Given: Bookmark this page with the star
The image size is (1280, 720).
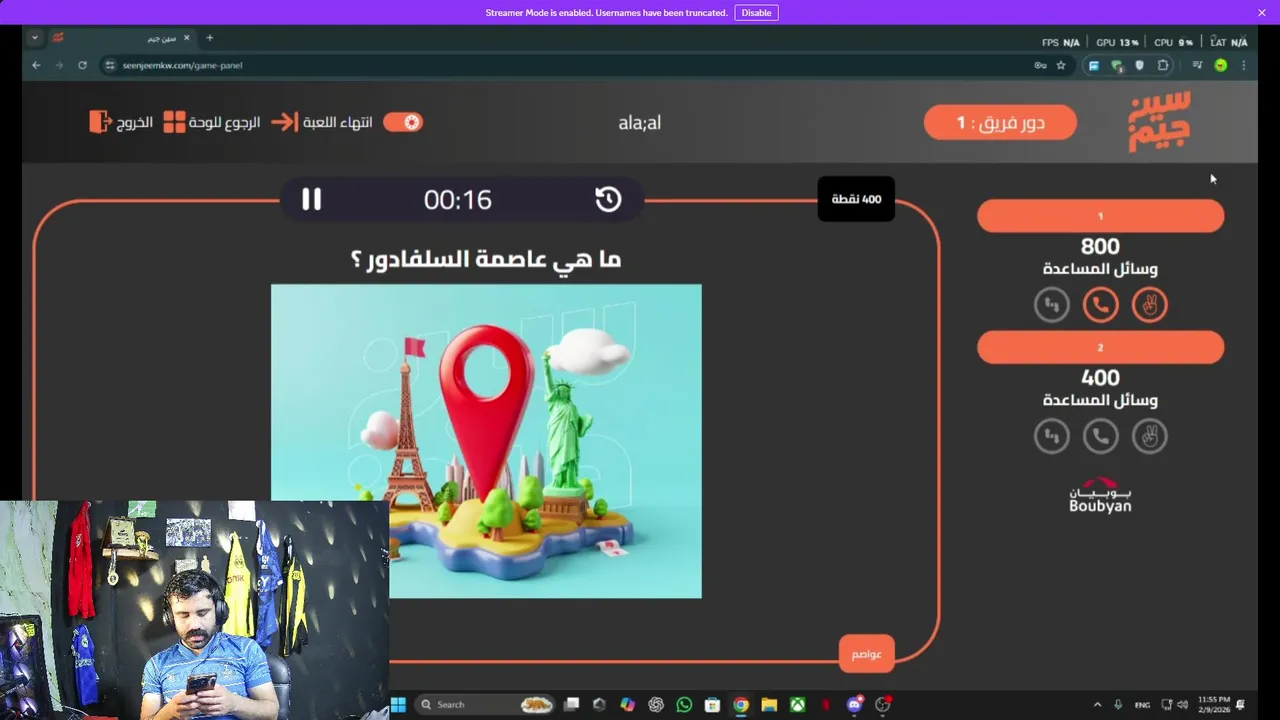Looking at the screenshot, I should [1061, 65].
